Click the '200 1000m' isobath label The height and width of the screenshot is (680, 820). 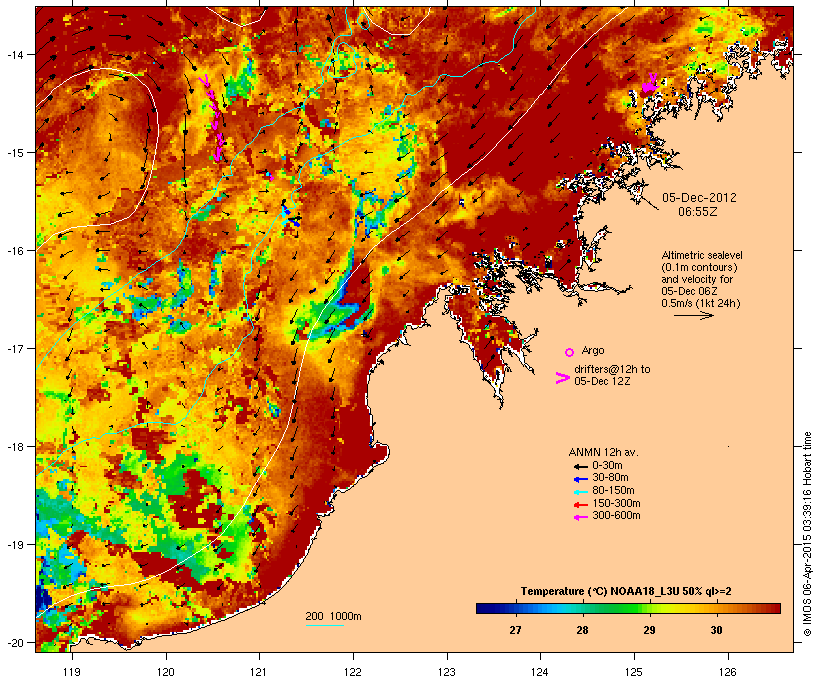(x=333, y=616)
